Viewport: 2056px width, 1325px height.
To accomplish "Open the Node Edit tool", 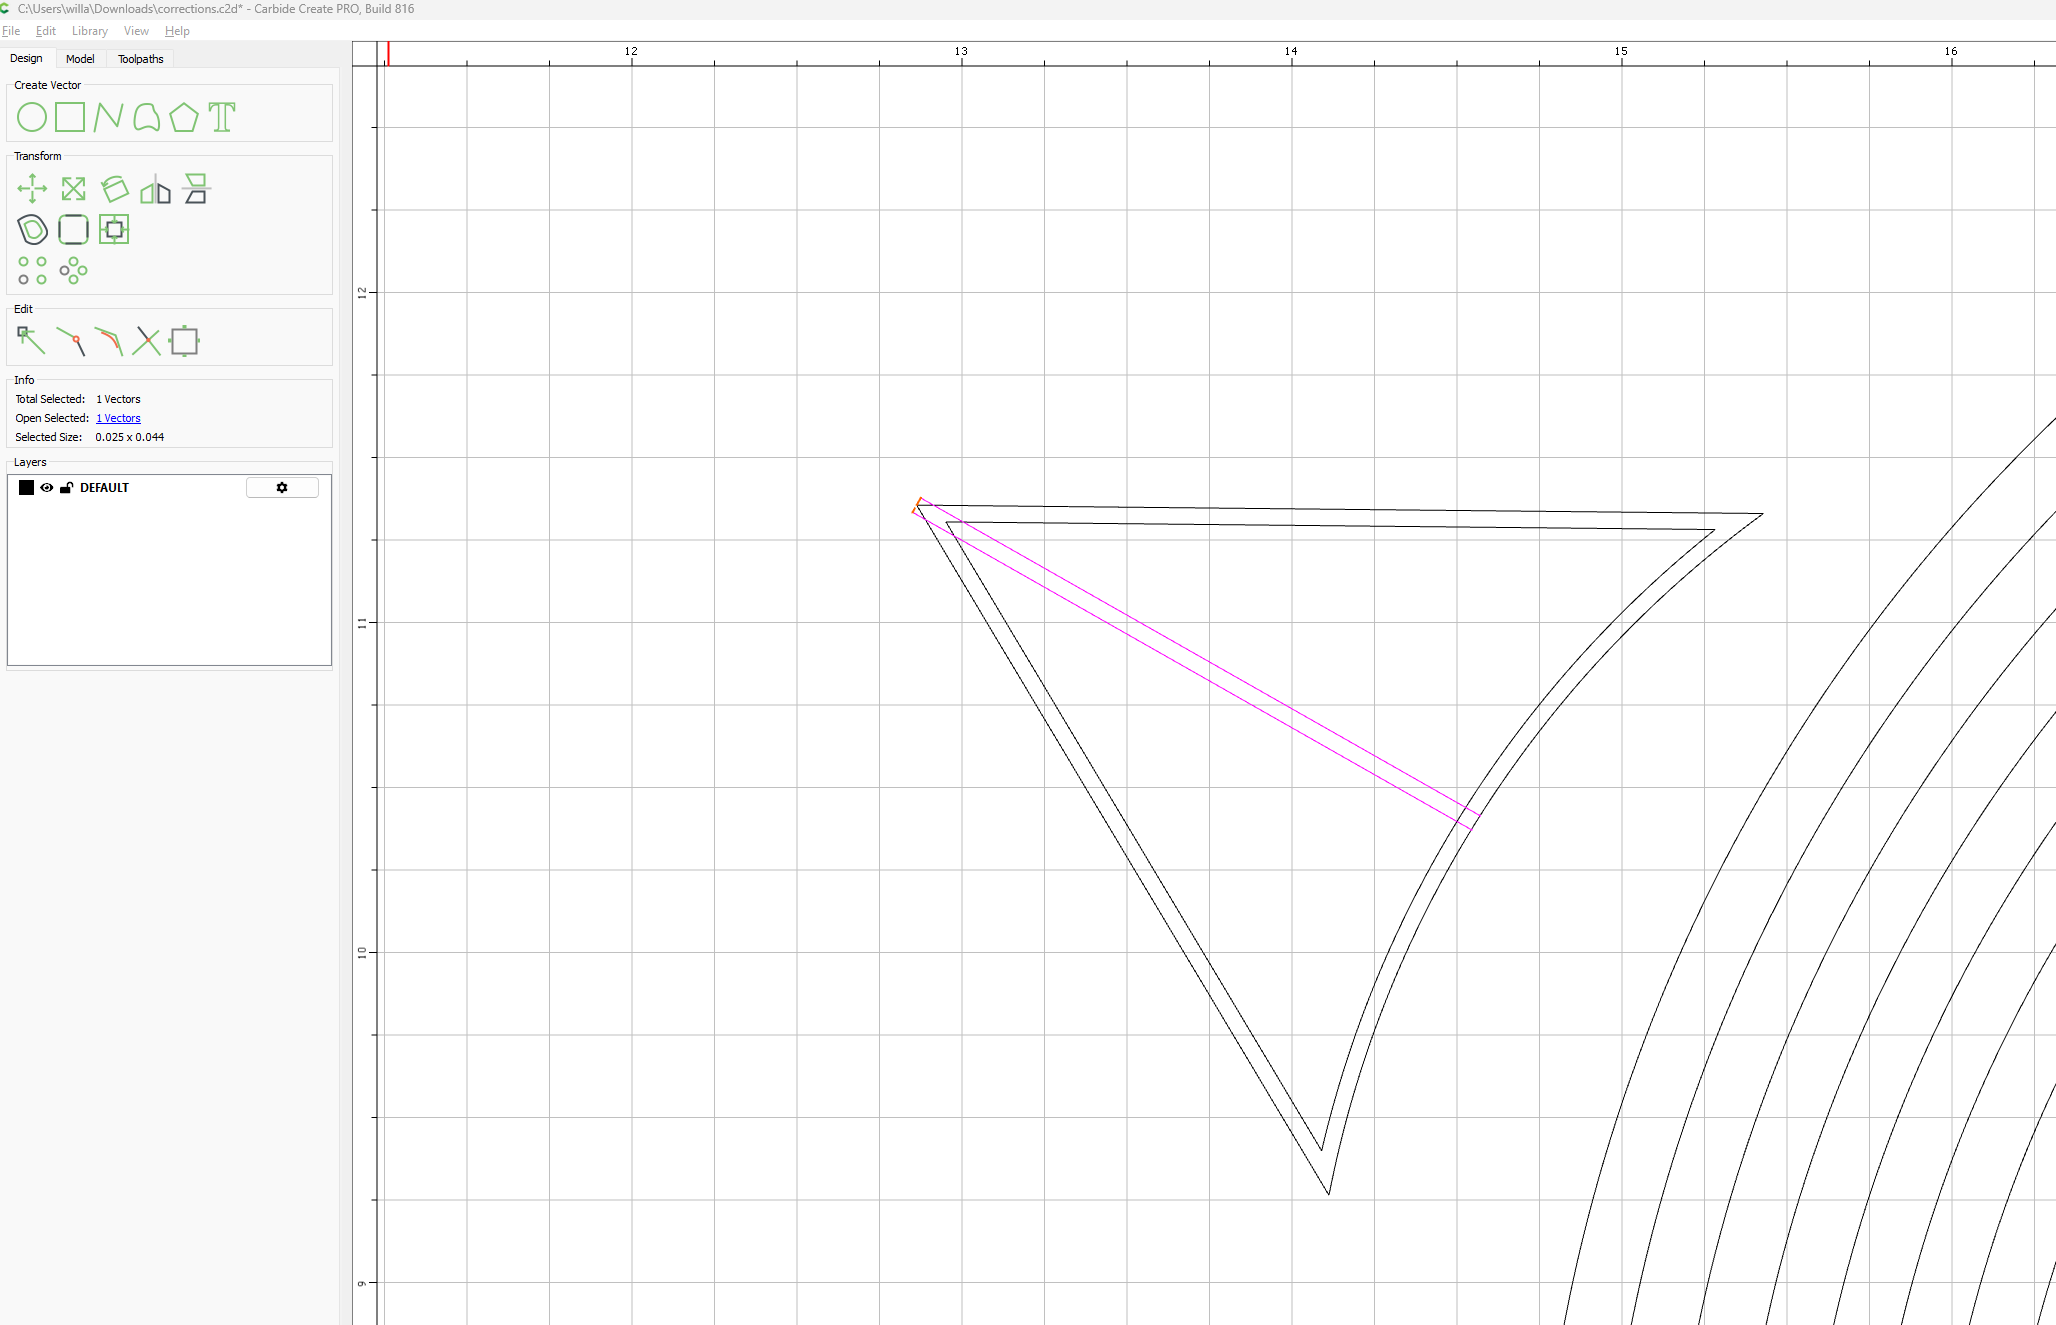I will click(x=31, y=341).
